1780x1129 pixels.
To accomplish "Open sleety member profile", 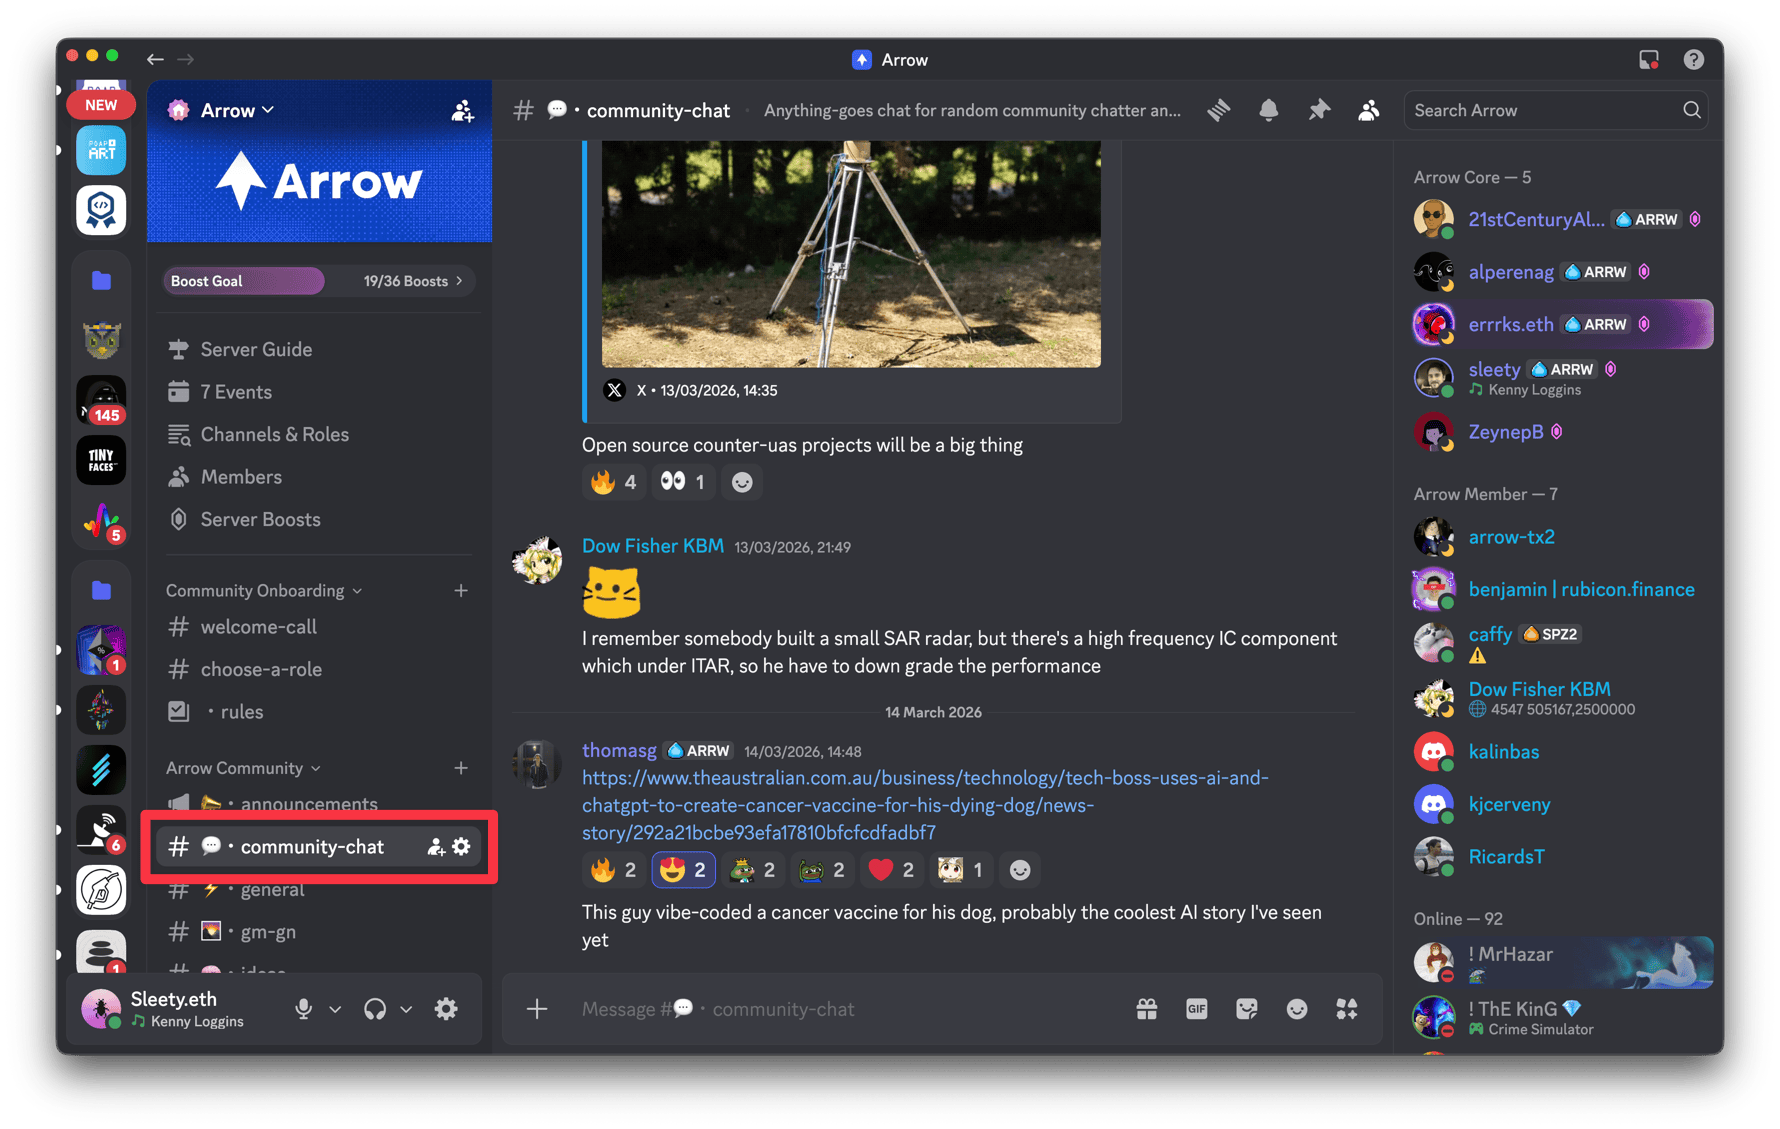I will tap(1562, 377).
